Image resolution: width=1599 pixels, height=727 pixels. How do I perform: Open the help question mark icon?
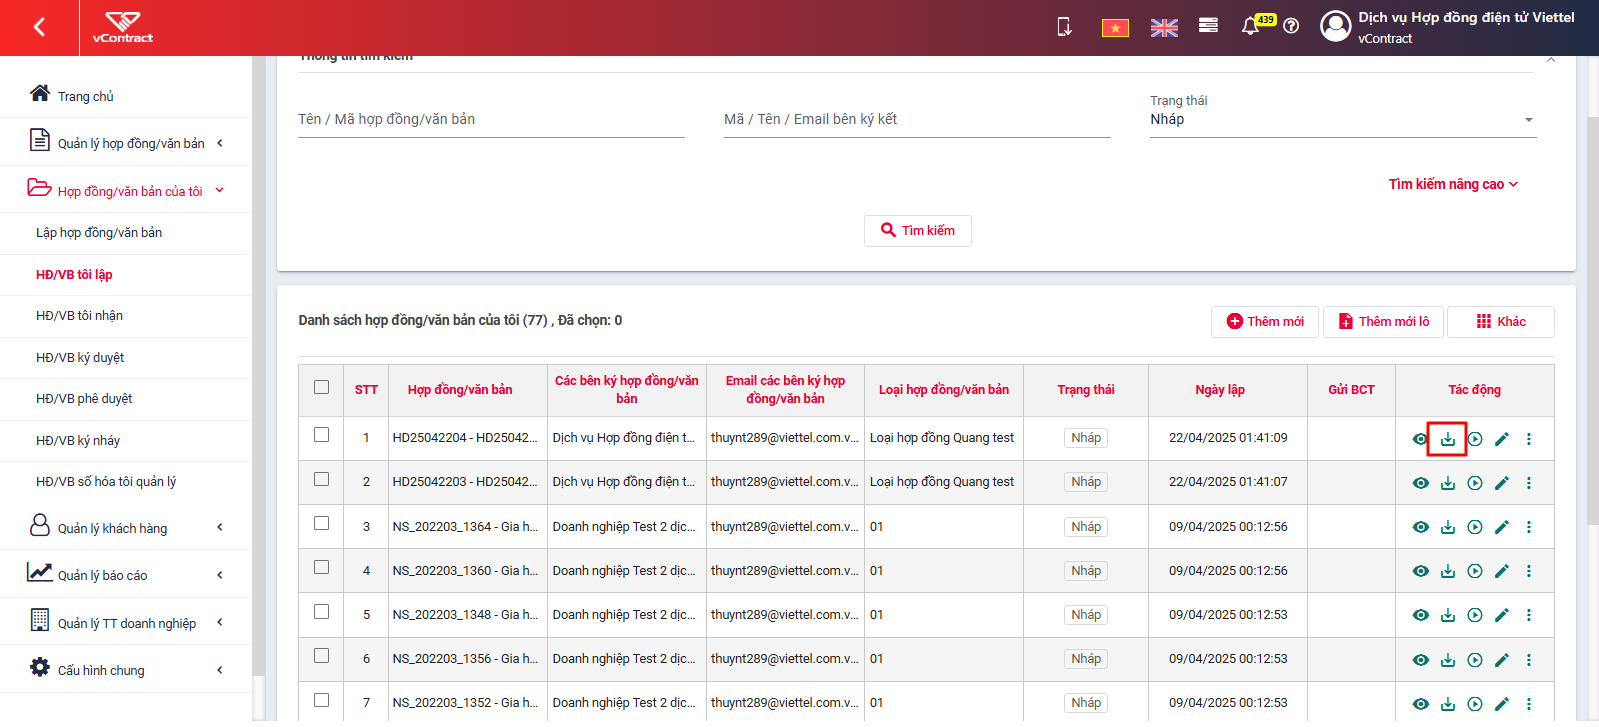[x=1291, y=26]
